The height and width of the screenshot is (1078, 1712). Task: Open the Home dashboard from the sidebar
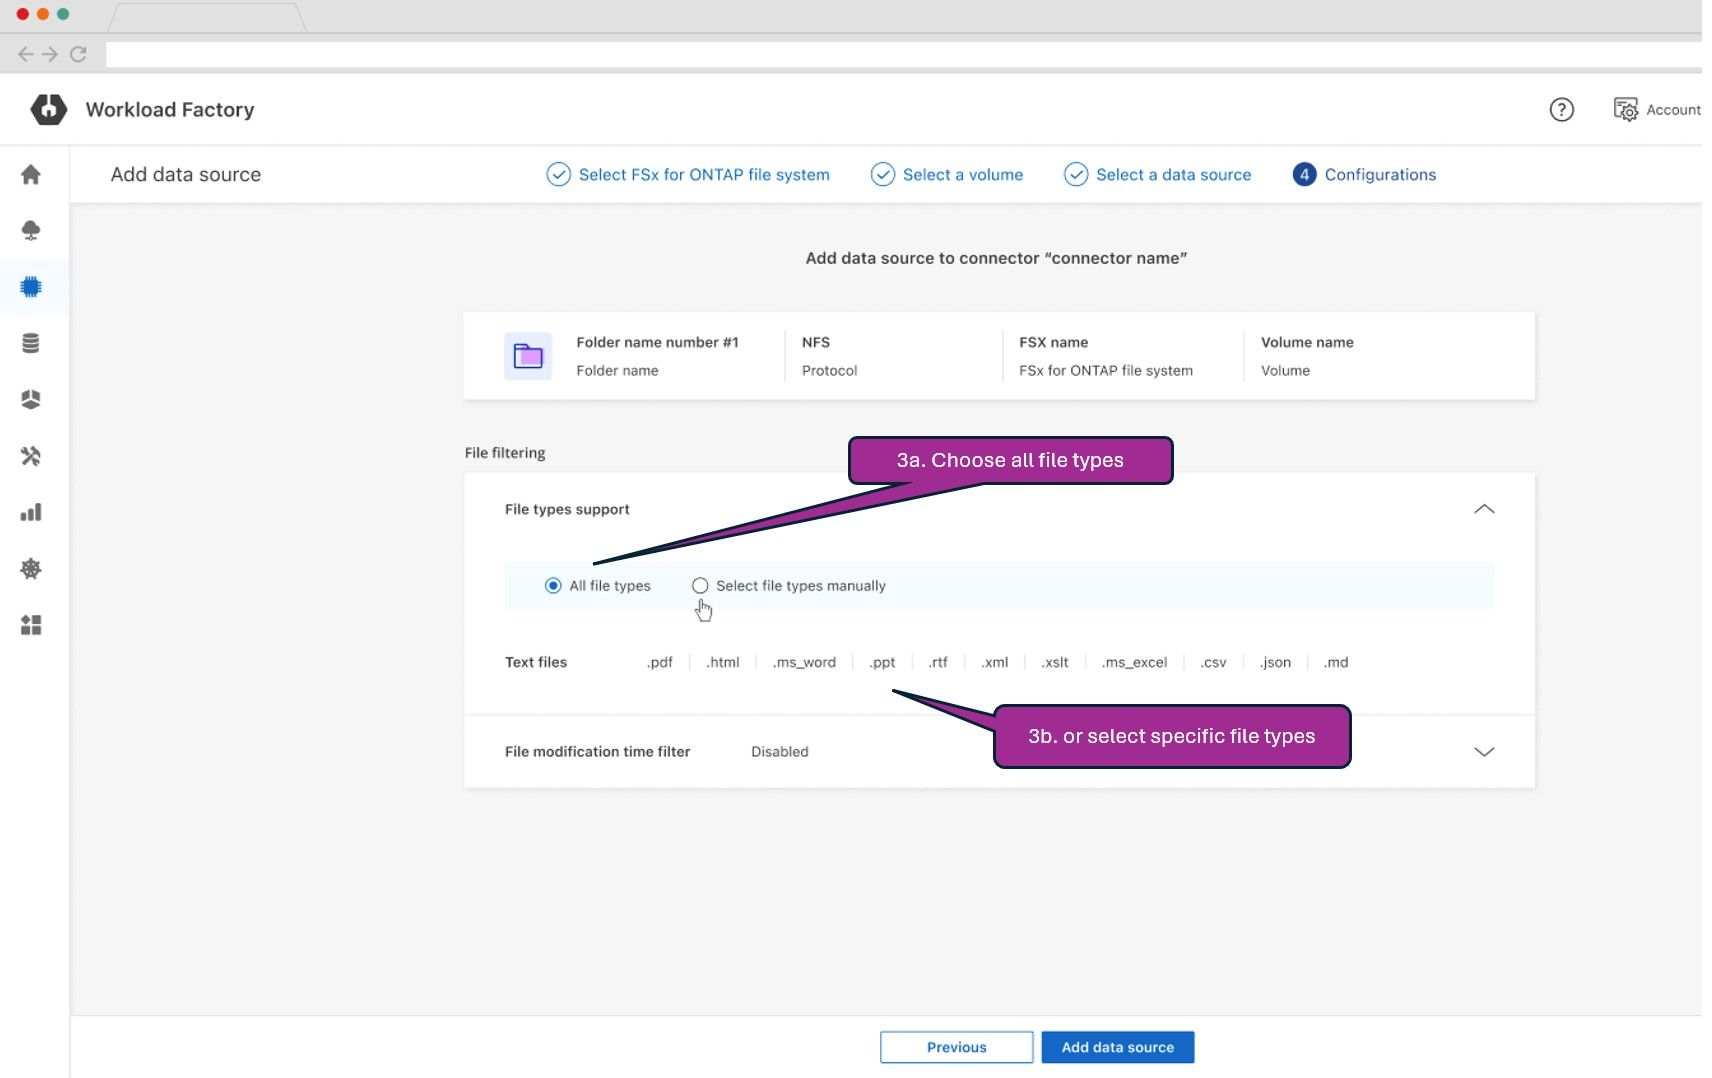click(x=32, y=174)
